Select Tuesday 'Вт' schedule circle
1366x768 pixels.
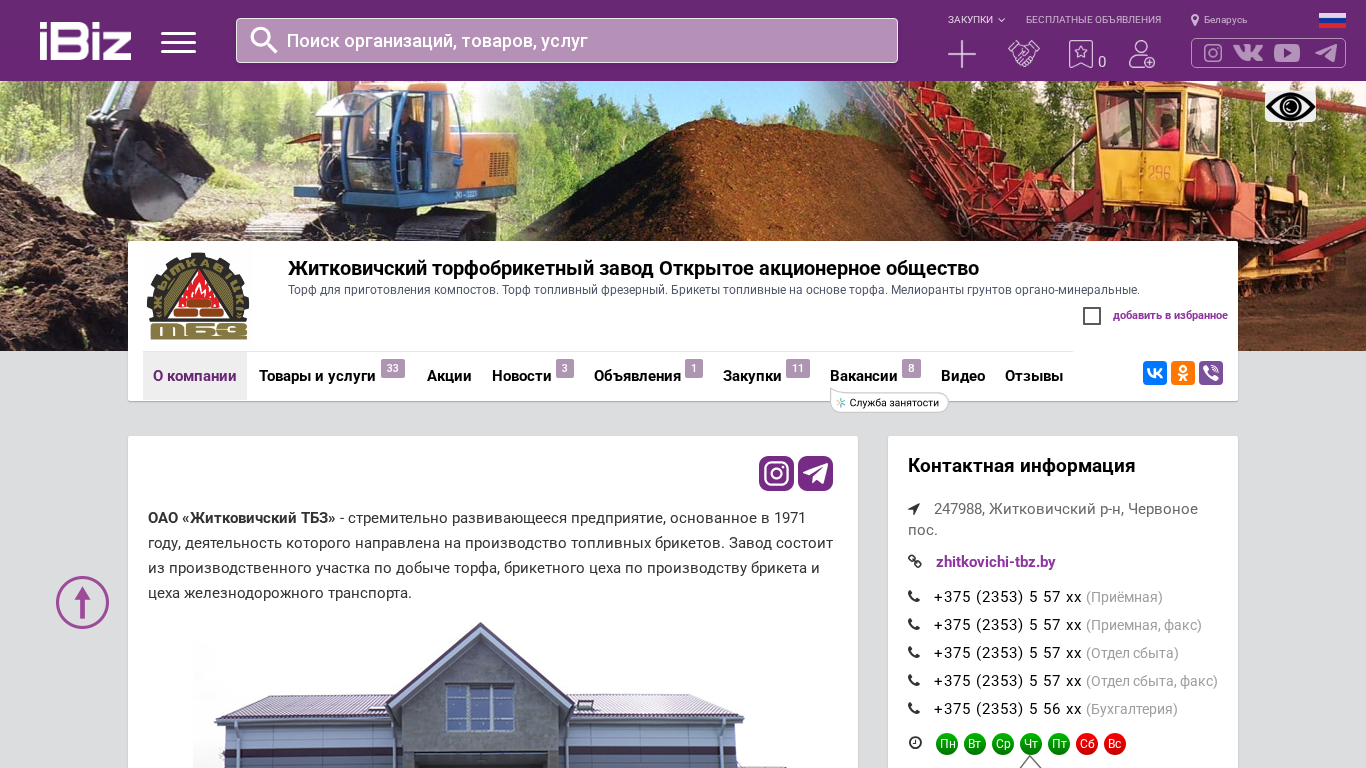pos(975,744)
